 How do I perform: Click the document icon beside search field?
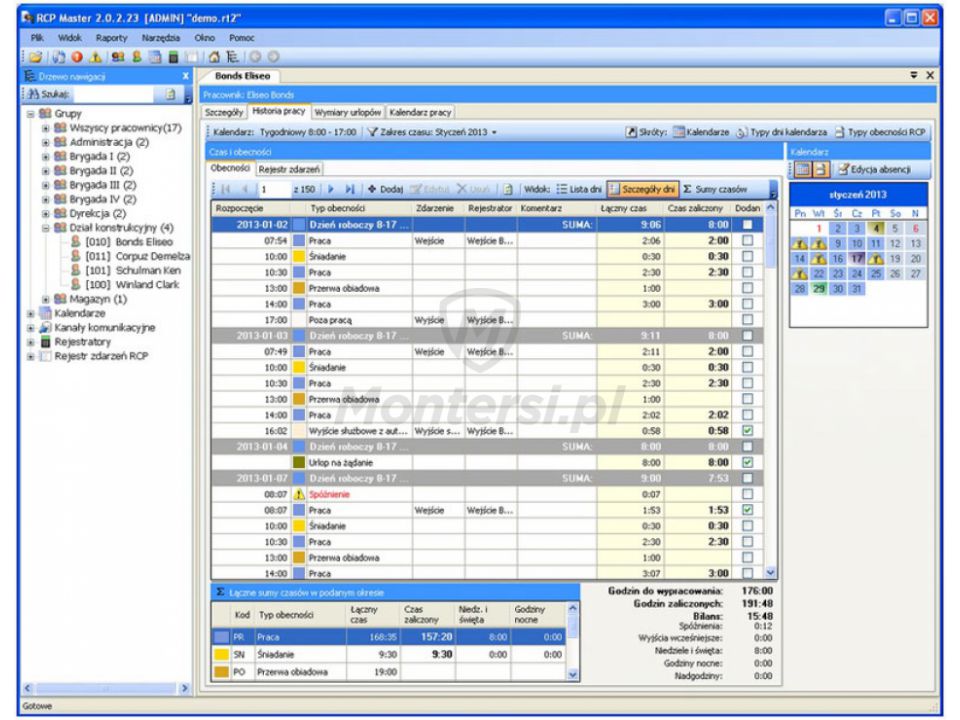pyautogui.click(x=170, y=94)
